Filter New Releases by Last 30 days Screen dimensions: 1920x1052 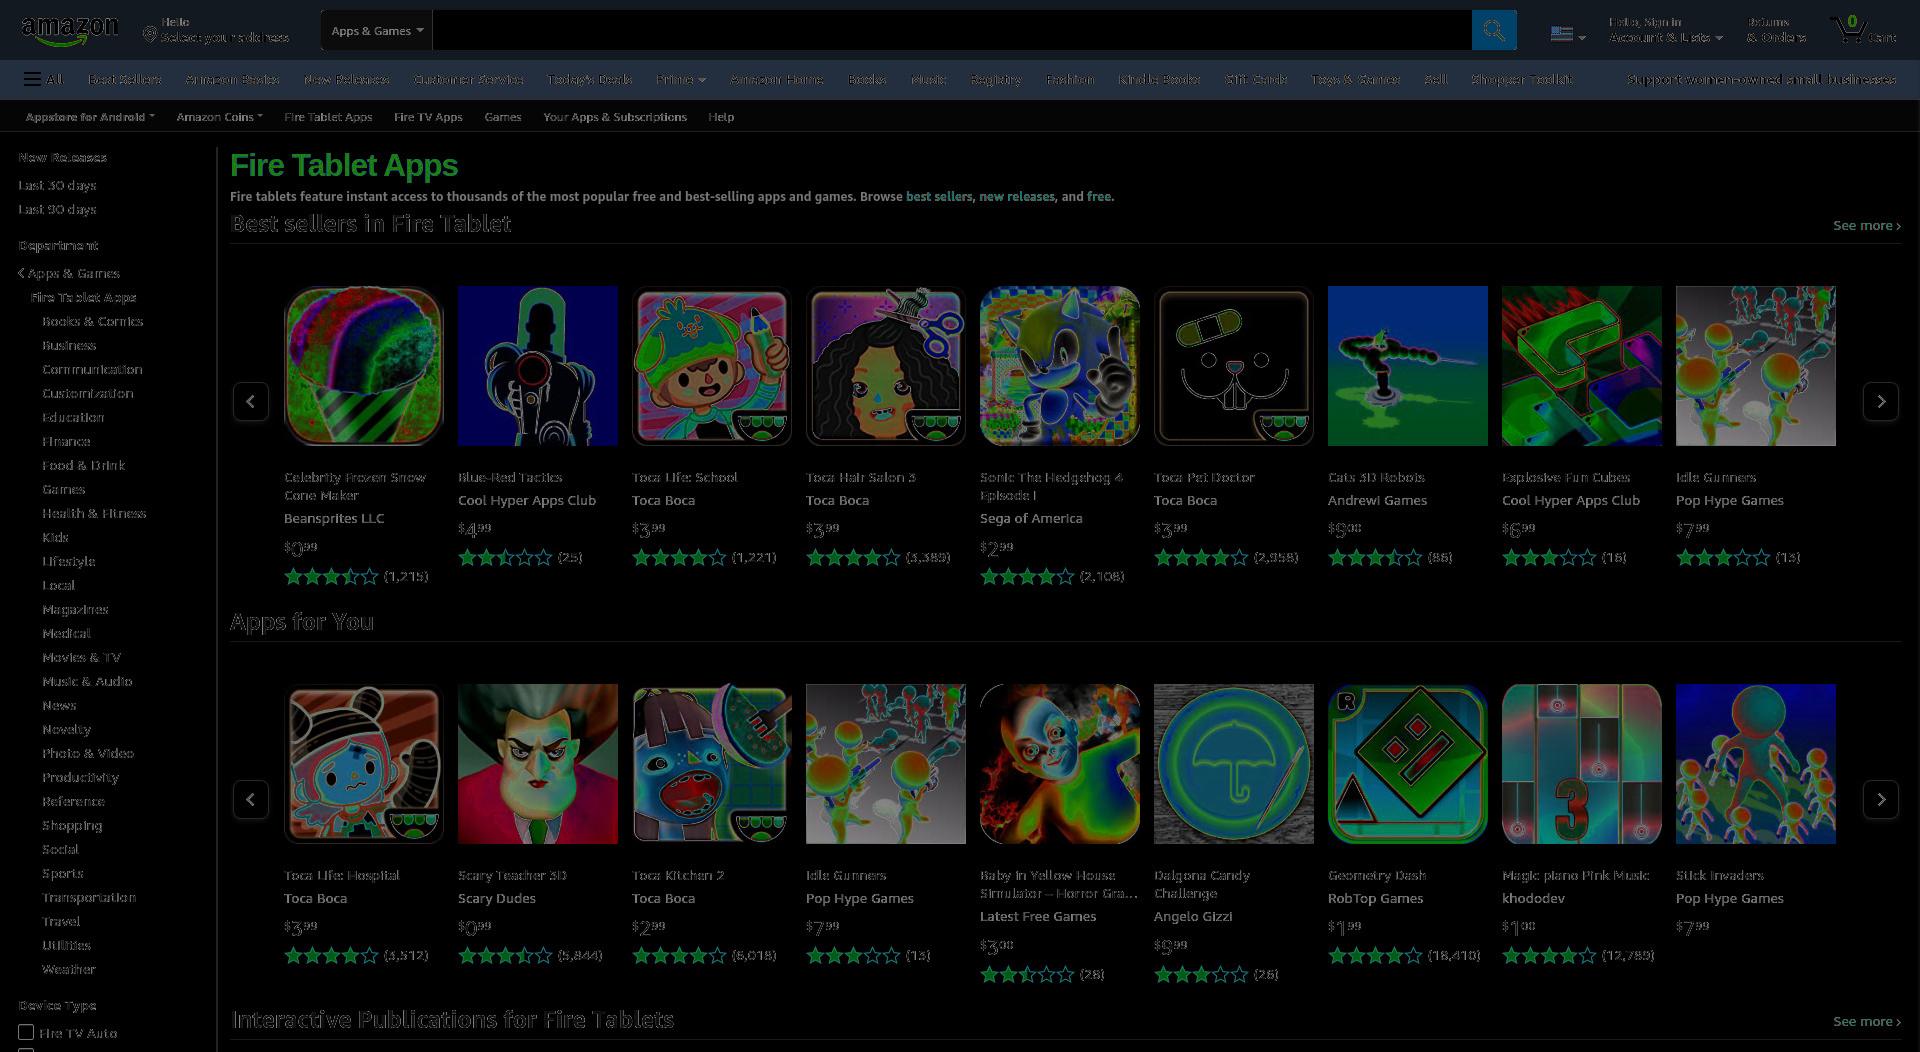tap(57, 185)
